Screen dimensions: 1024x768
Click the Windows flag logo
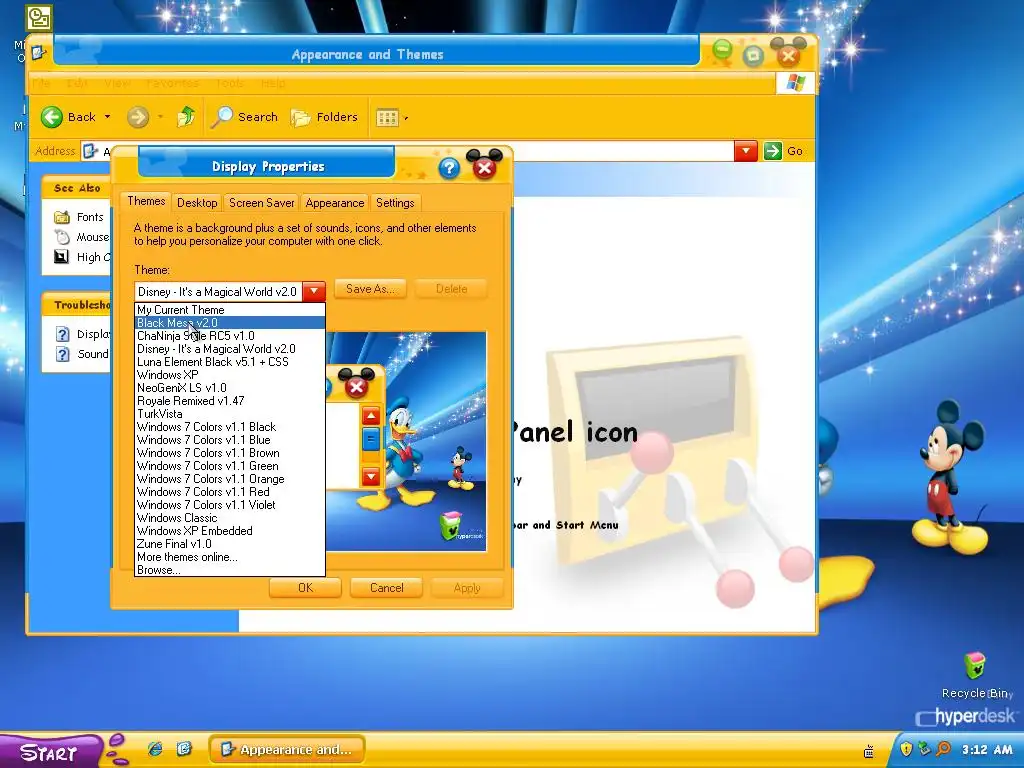pos(795,83)
